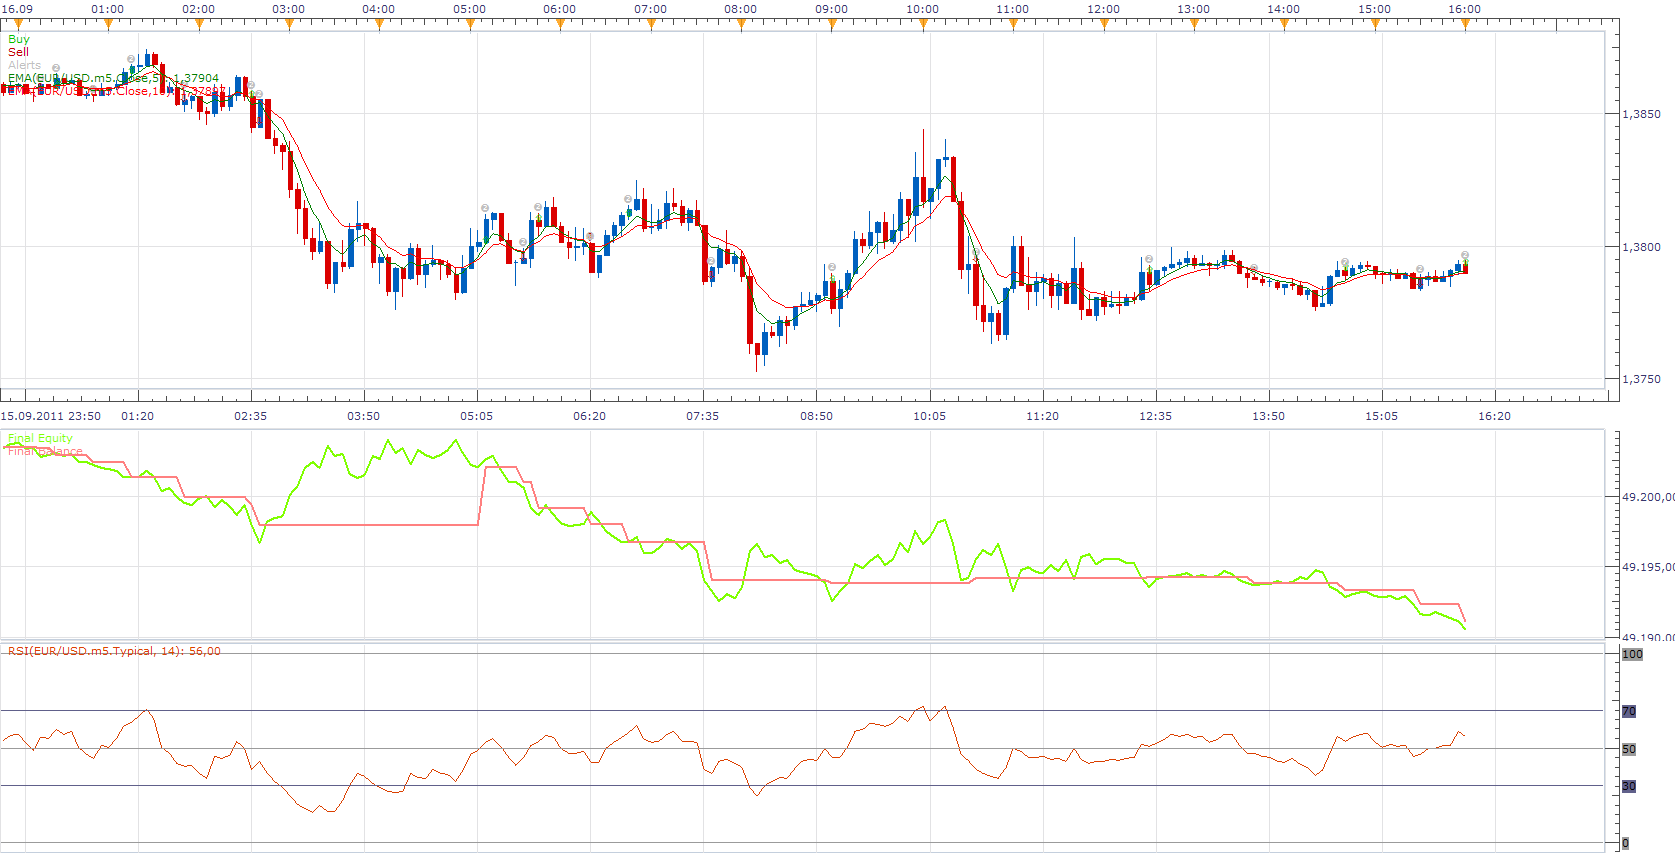This screenshot has width=1676, height=853.
Task: Select the 13:50 bottom axis label
Action: 1269,416
